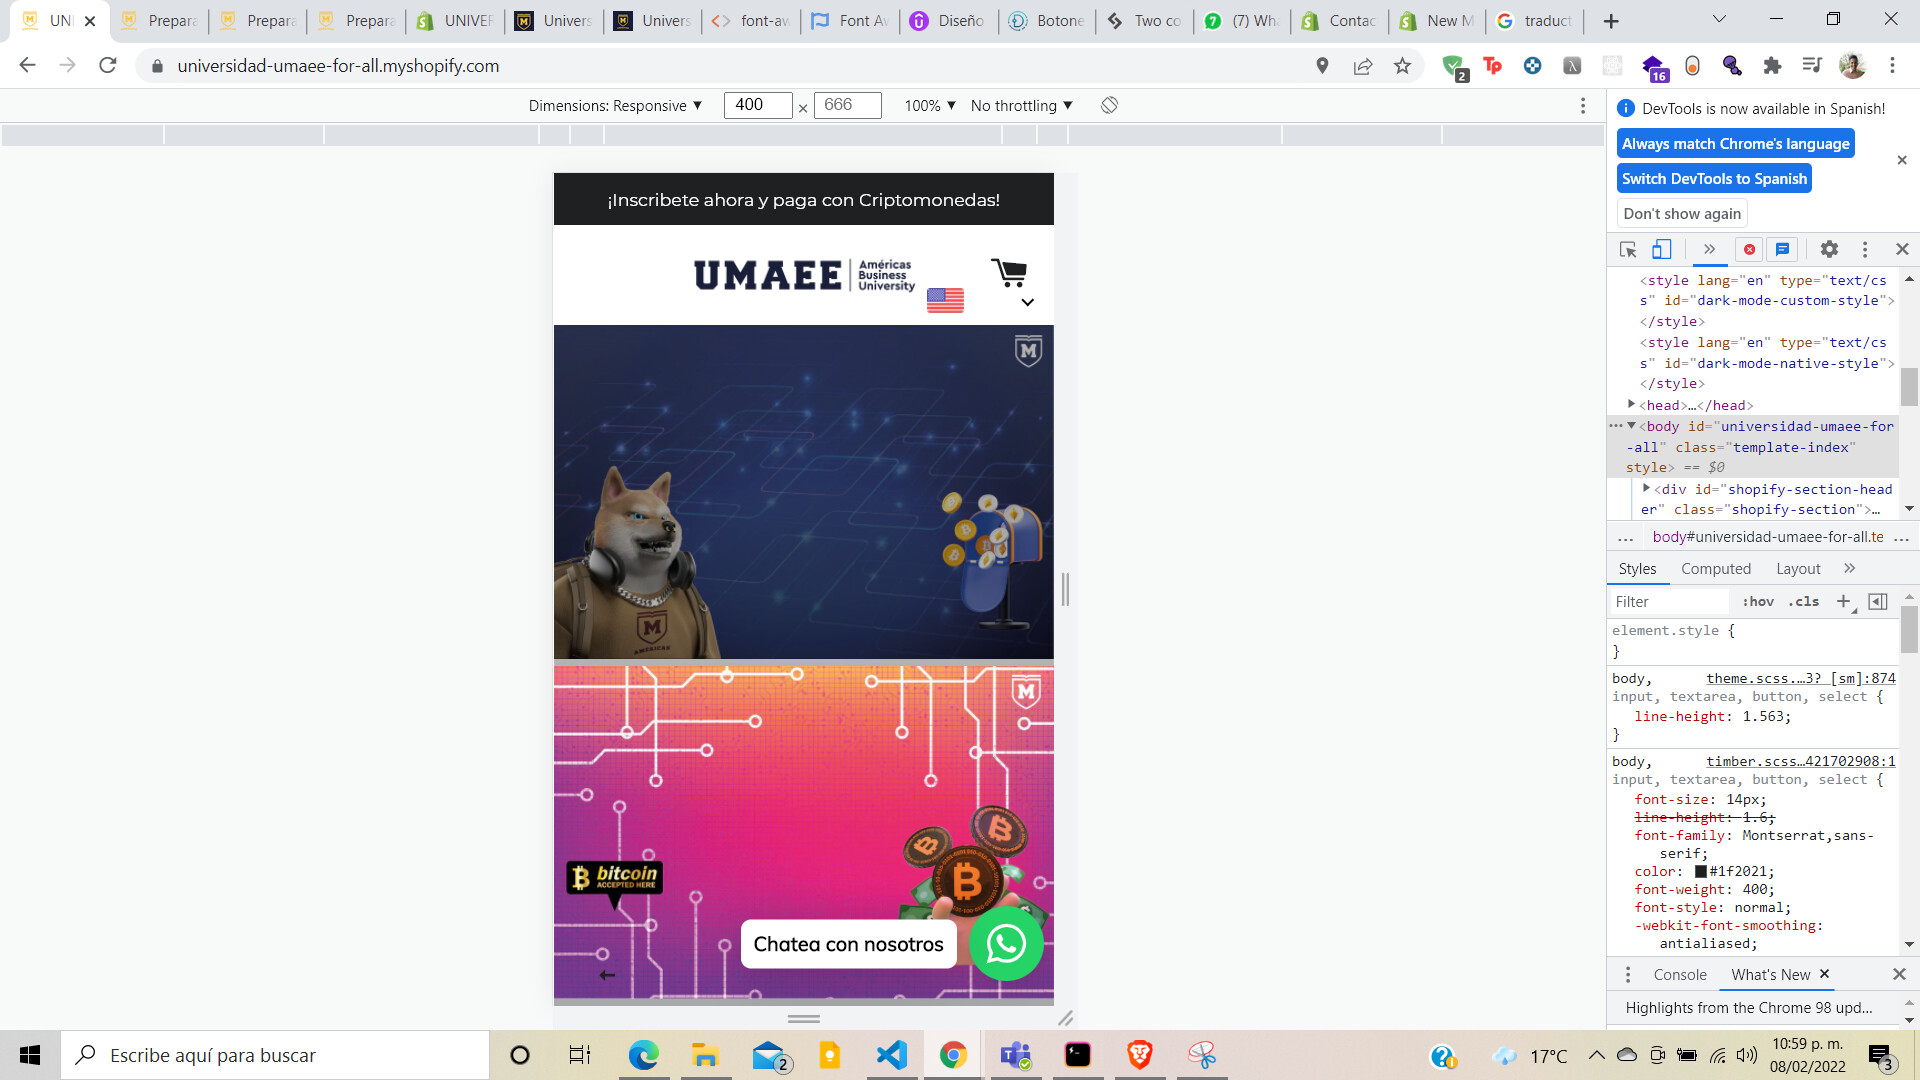Toggle the device toolbar icon
Screen dimensions: 1920x1080
[x=1661, y=250]
